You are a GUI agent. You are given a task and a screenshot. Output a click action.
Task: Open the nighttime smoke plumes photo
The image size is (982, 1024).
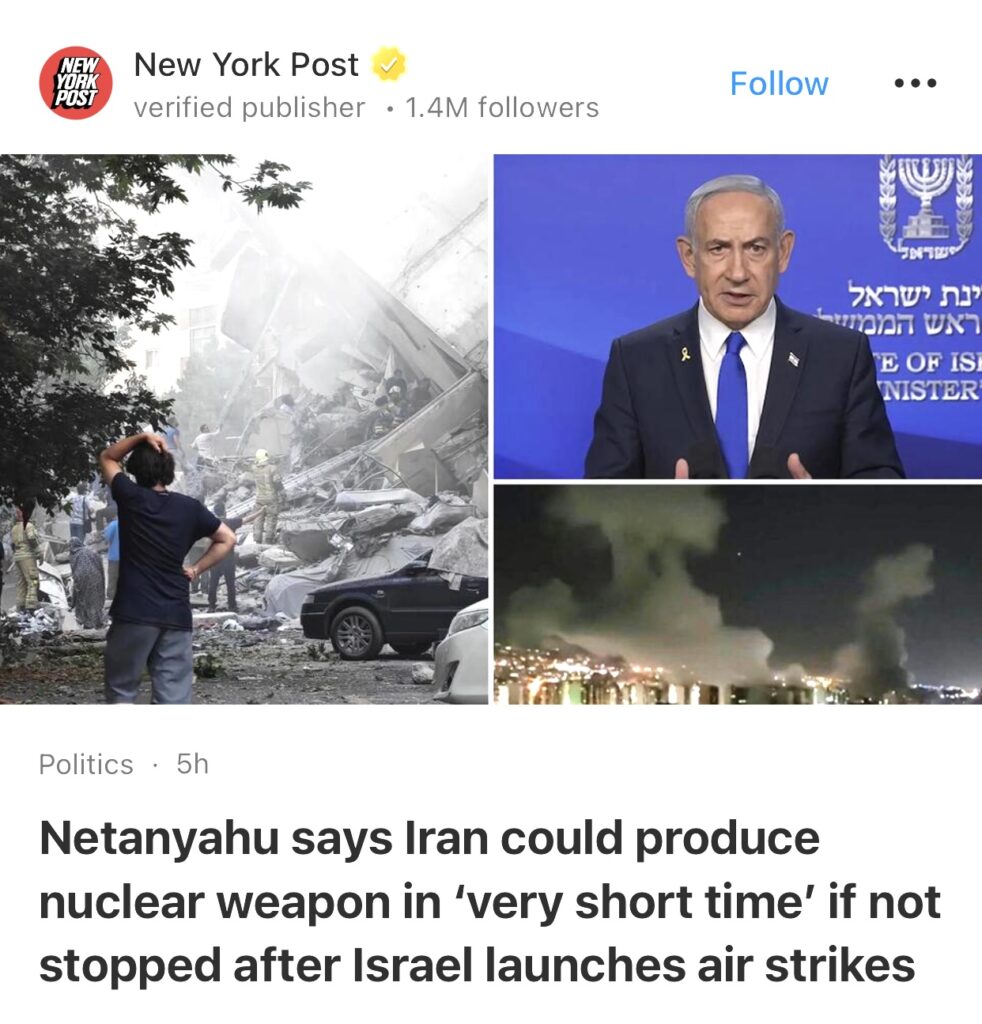[738, 594]
